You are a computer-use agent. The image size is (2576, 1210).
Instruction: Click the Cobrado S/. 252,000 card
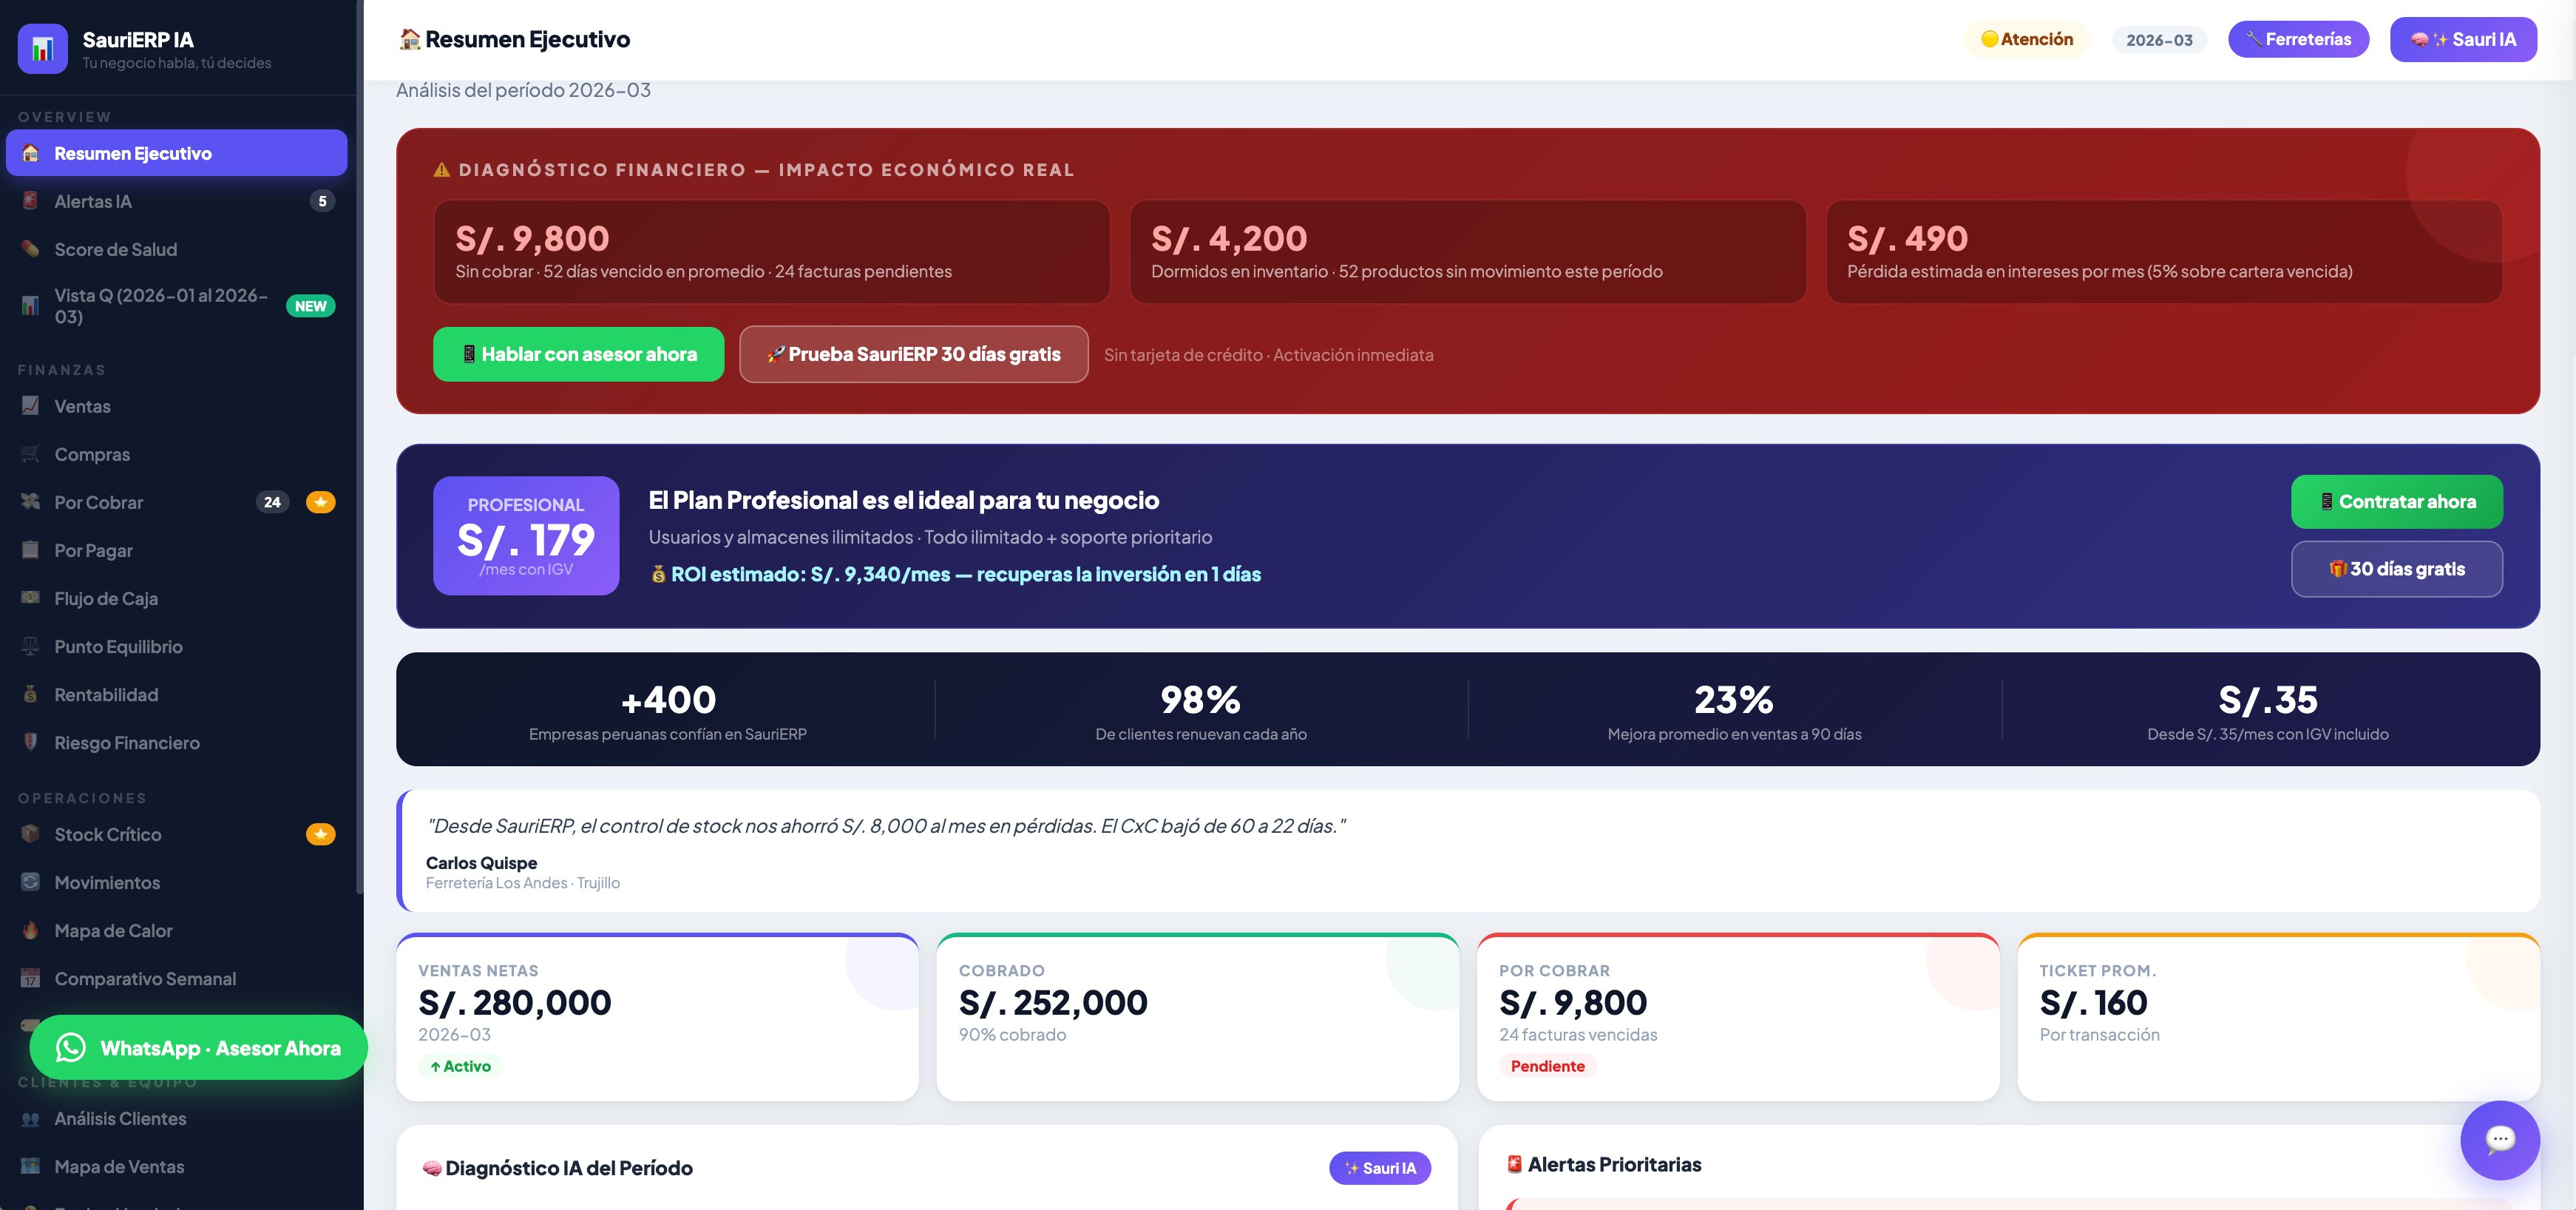[x=1198, y=1017]
